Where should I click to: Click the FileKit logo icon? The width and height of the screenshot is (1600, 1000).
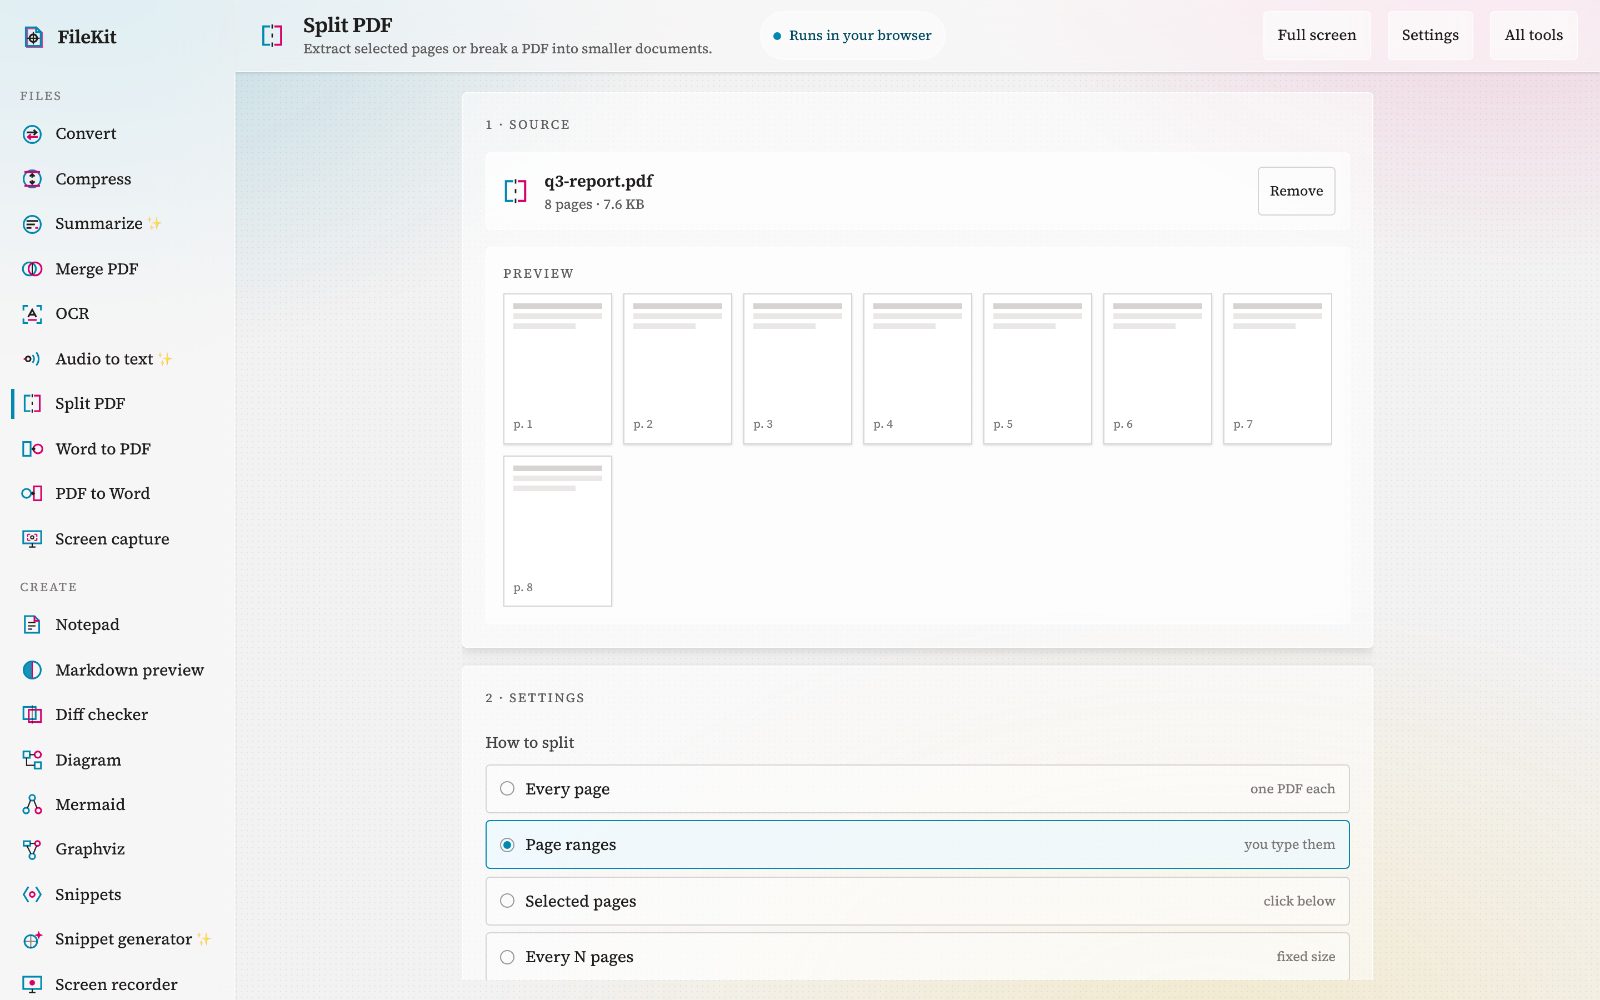pos(33,37)
